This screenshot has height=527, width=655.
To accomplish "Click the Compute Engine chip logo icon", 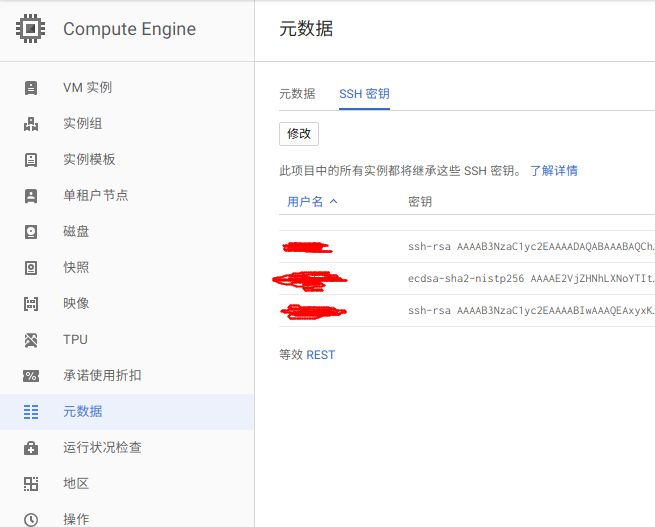I will [x=30, y=29].
